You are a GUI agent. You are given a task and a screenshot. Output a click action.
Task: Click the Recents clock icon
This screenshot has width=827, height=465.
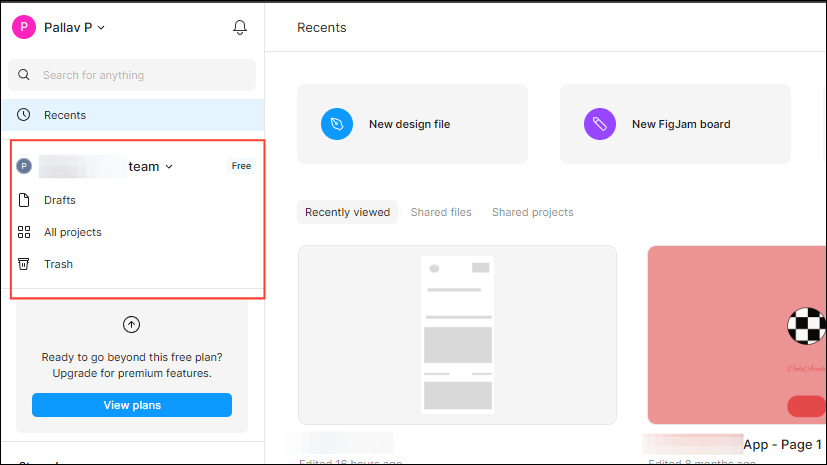pos(25,115)
